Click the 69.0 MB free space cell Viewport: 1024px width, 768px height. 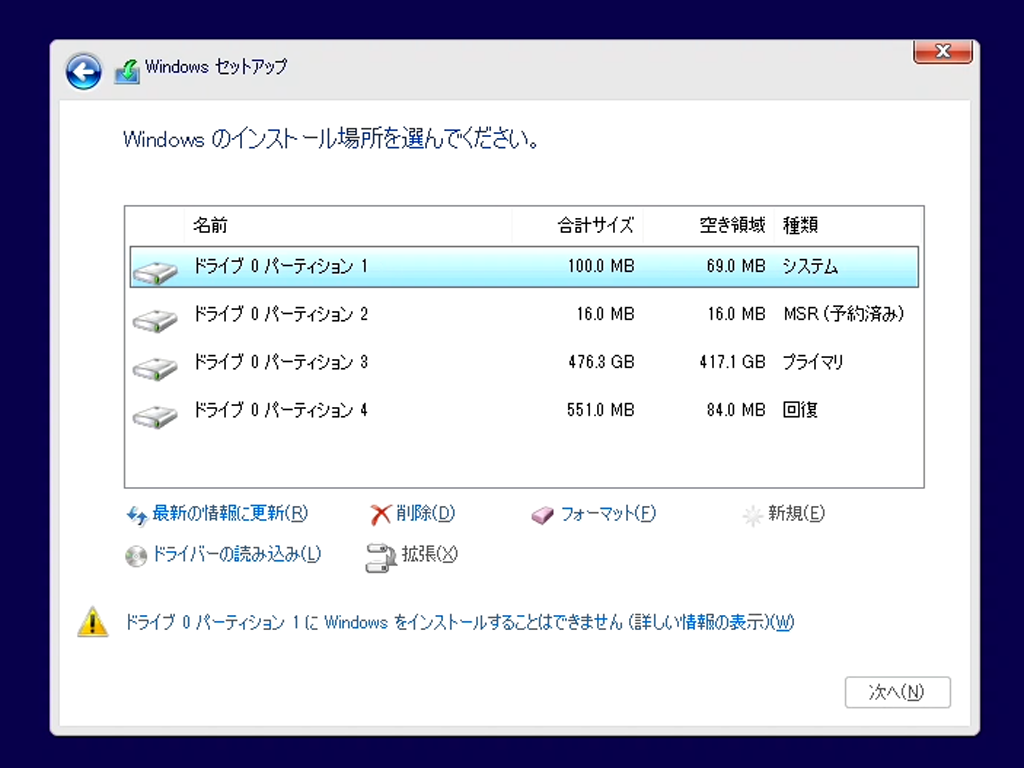(x=735, y=266)
